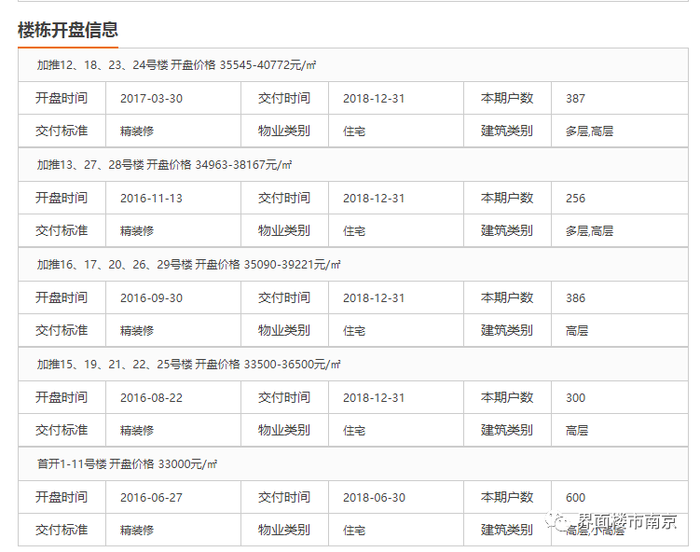Screen dimensions: 700x552
Task: Click the opening date 2016-09-30
Action: (x=151, y=298)
